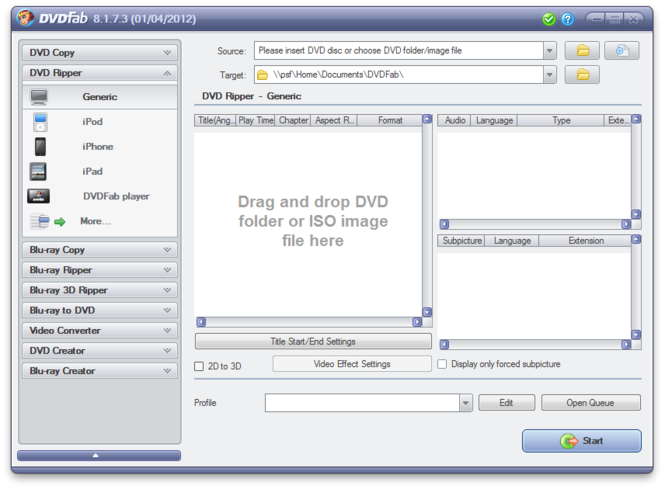Choose the Generic ripper mode label

tap(100, 97)
